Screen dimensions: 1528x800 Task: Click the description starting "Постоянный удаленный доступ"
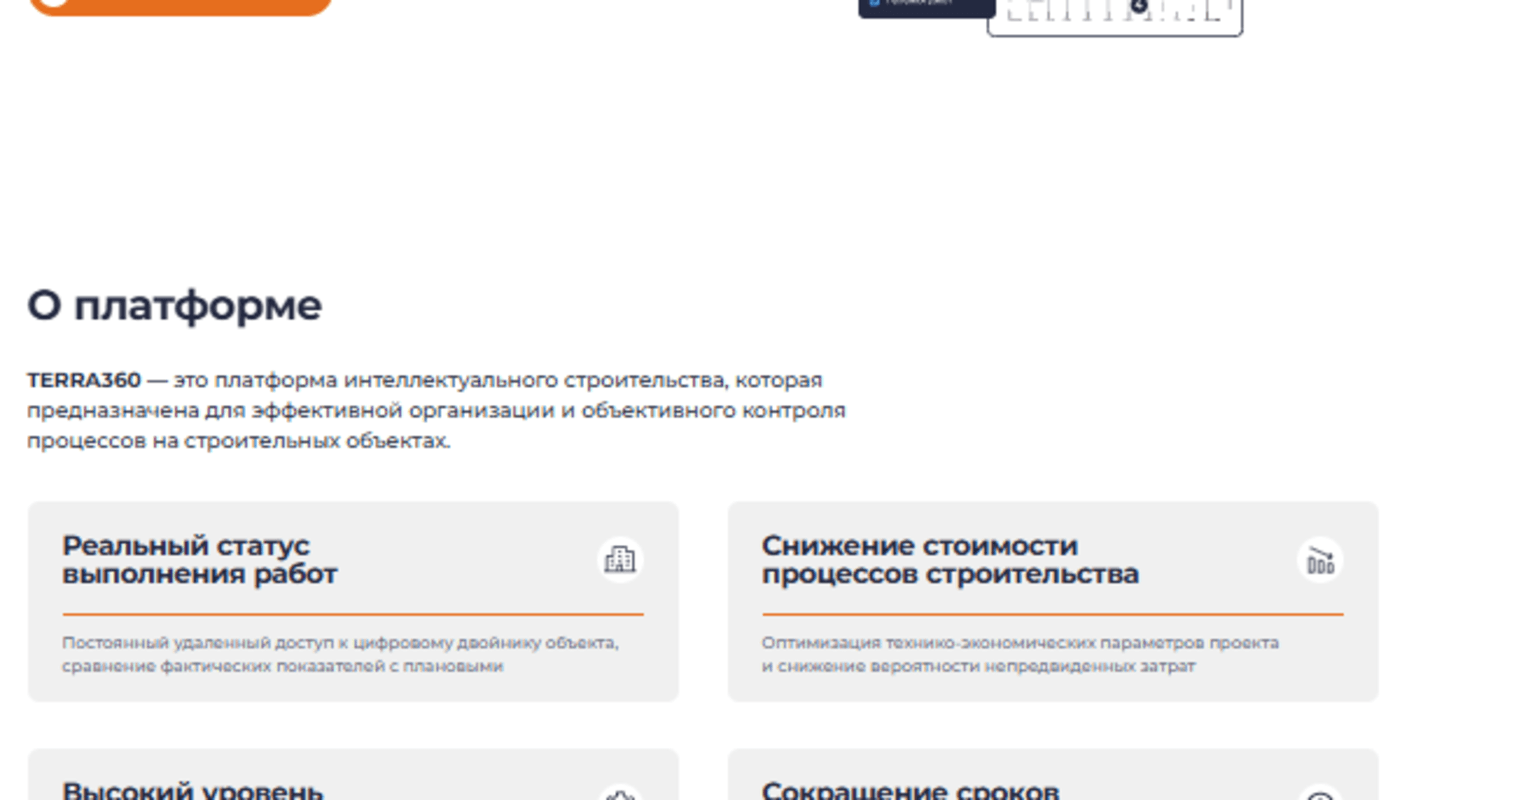click(340, 654)
